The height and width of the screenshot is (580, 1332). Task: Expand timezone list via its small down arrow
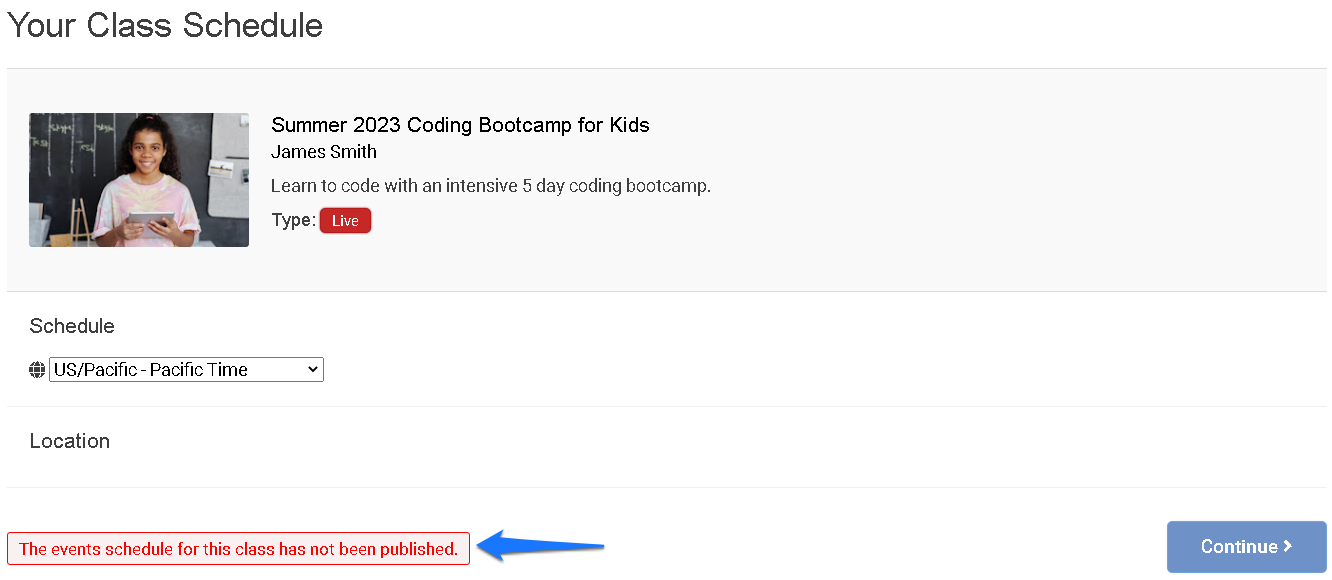click(x=313, y=370)
